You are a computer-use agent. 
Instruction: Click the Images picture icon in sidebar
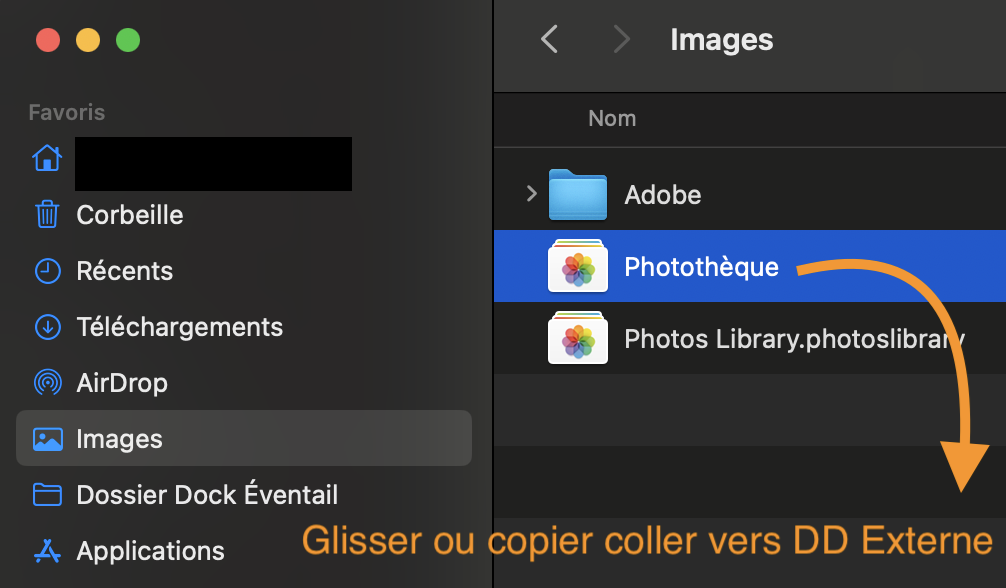47,439
